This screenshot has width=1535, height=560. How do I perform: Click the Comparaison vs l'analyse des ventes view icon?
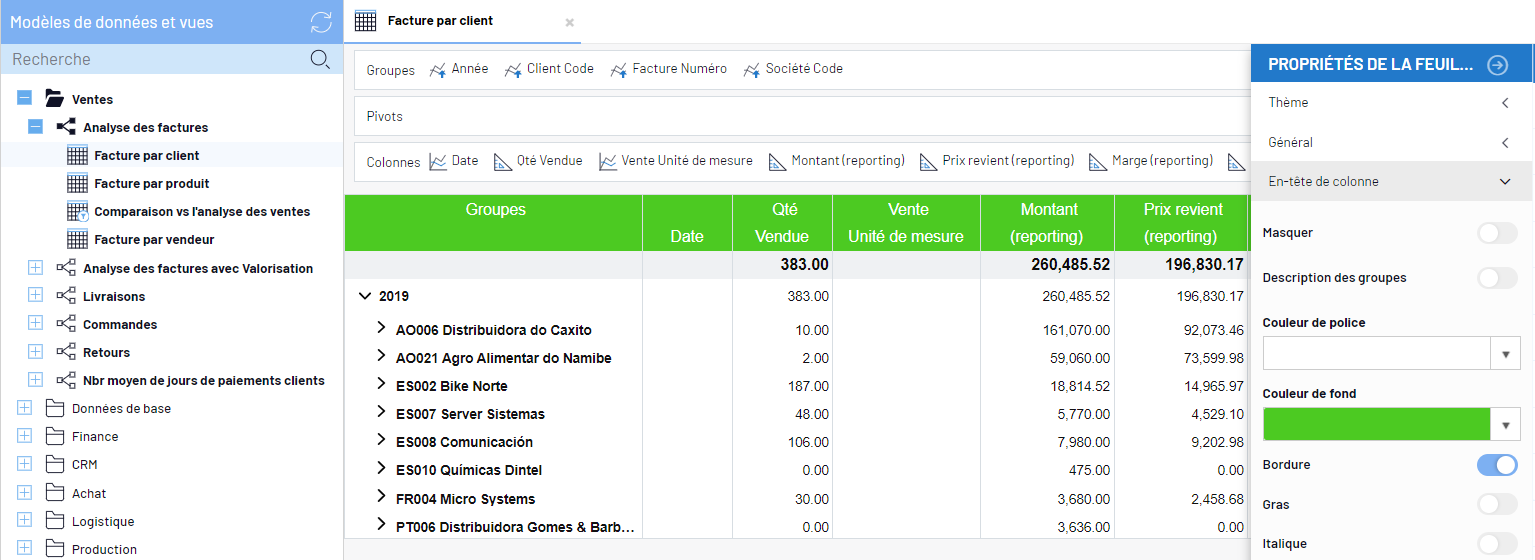[x=78, y=211]
